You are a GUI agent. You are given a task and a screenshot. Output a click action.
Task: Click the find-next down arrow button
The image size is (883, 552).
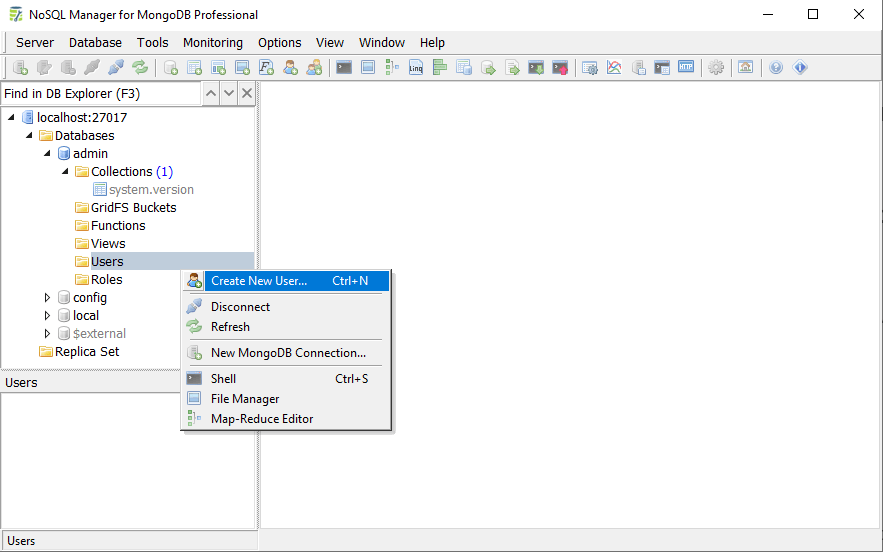229,93
